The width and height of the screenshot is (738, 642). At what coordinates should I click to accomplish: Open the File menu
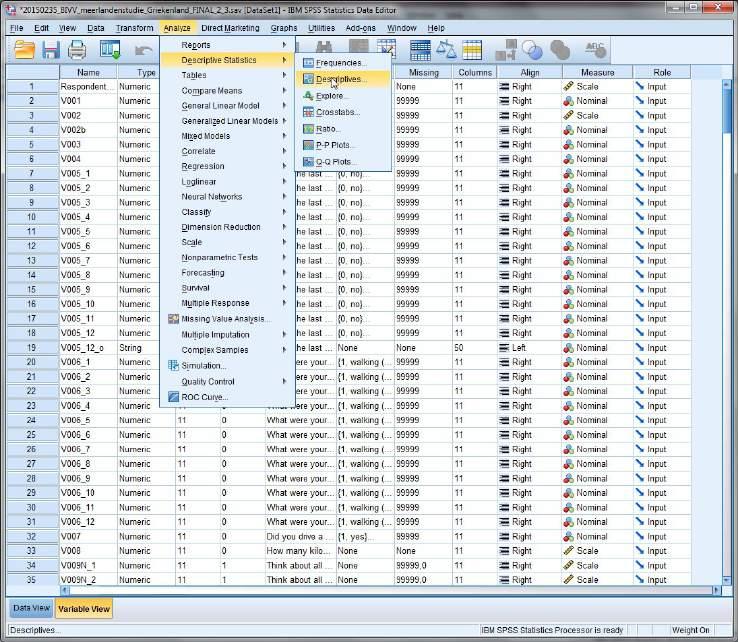pyautogui.click(x=16, y=28)
